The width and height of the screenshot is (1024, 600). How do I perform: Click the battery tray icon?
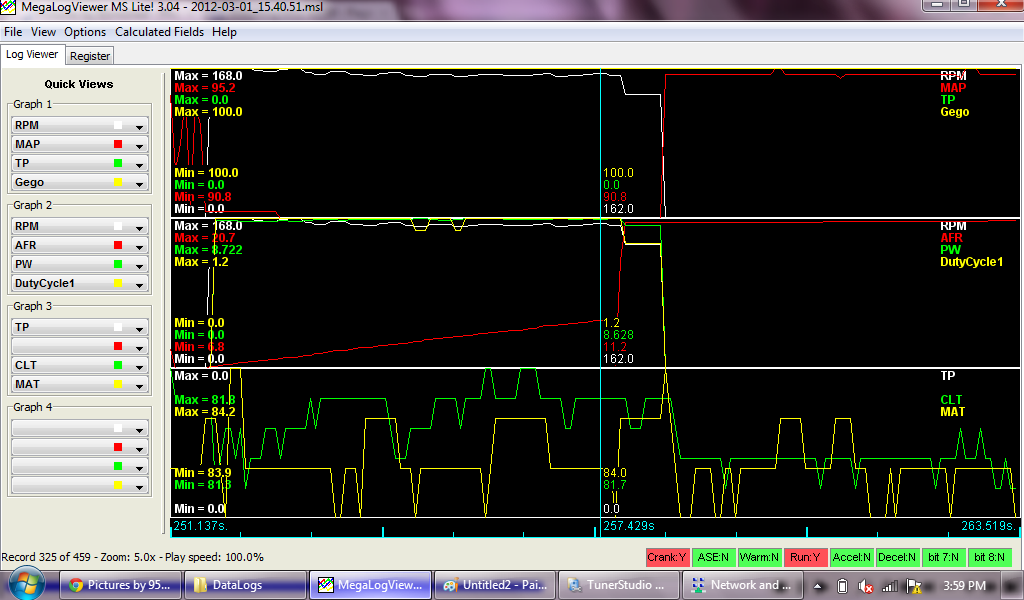coord(842,586)
